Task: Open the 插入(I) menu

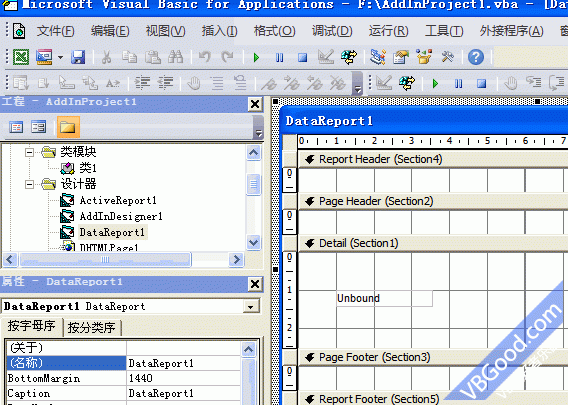Action: [220, 31]
